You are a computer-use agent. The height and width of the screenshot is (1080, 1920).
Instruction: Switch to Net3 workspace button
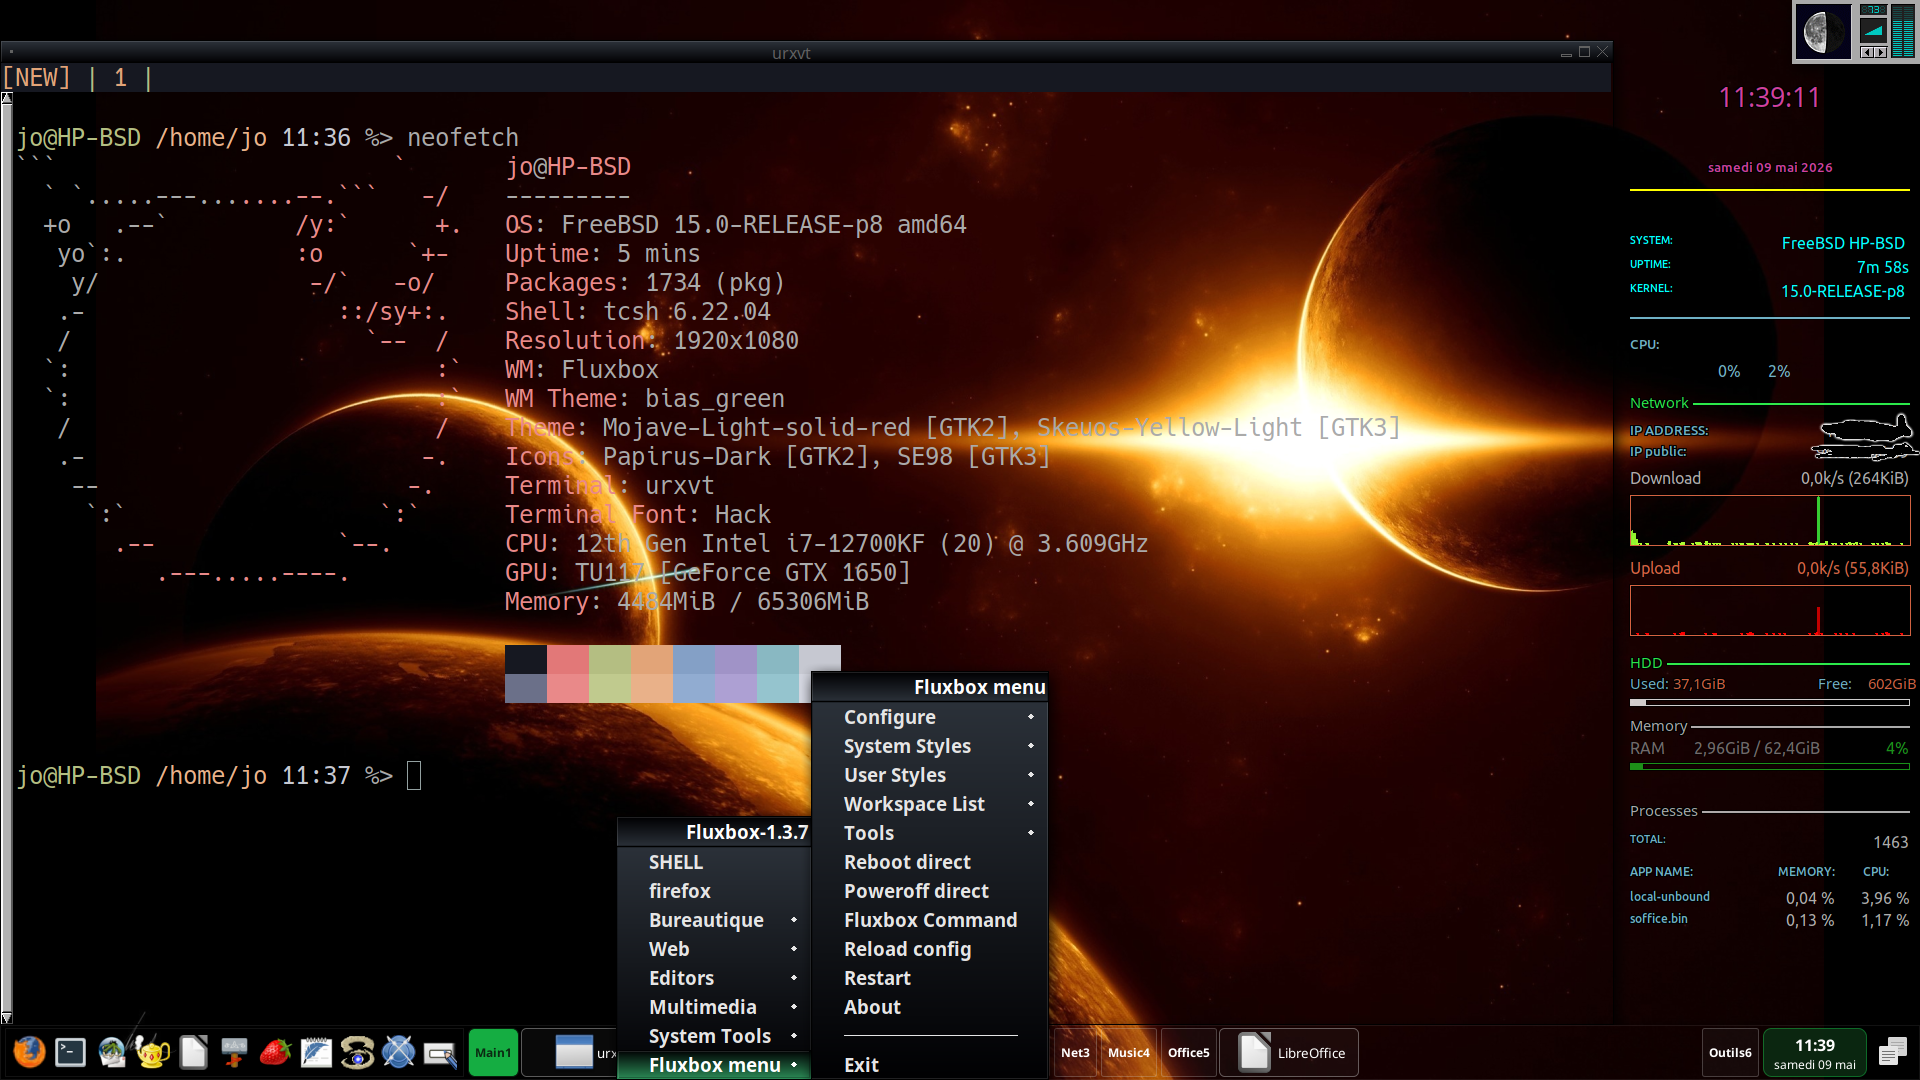tap(1075, 1052)
